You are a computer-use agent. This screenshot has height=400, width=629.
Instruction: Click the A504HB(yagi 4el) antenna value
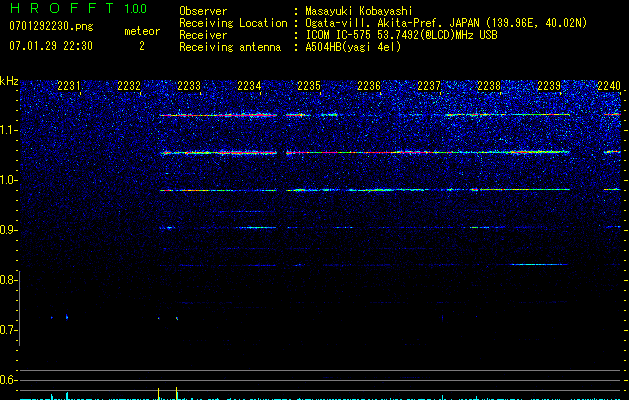[353, 47]
